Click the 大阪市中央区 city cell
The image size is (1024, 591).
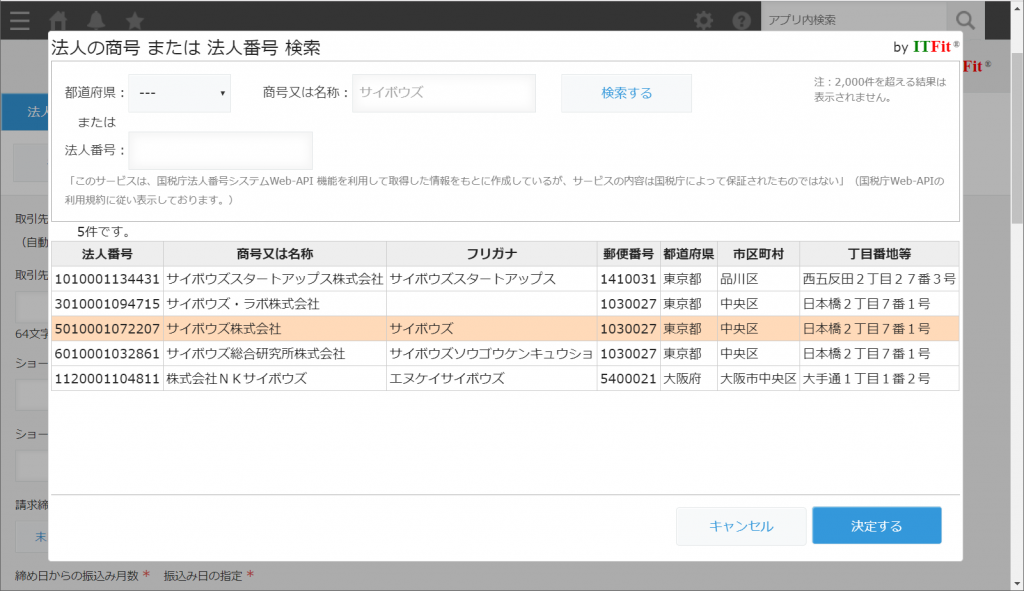click(x=758, y=378)
